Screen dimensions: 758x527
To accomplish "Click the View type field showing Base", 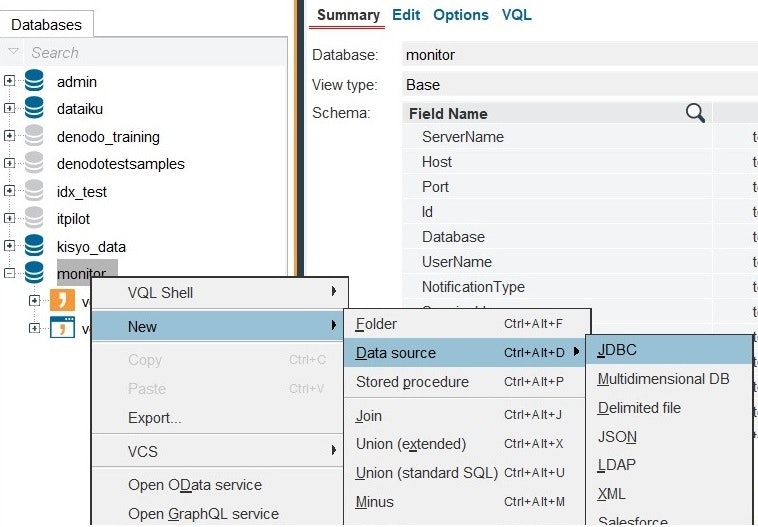I will [x=580, y=85].
